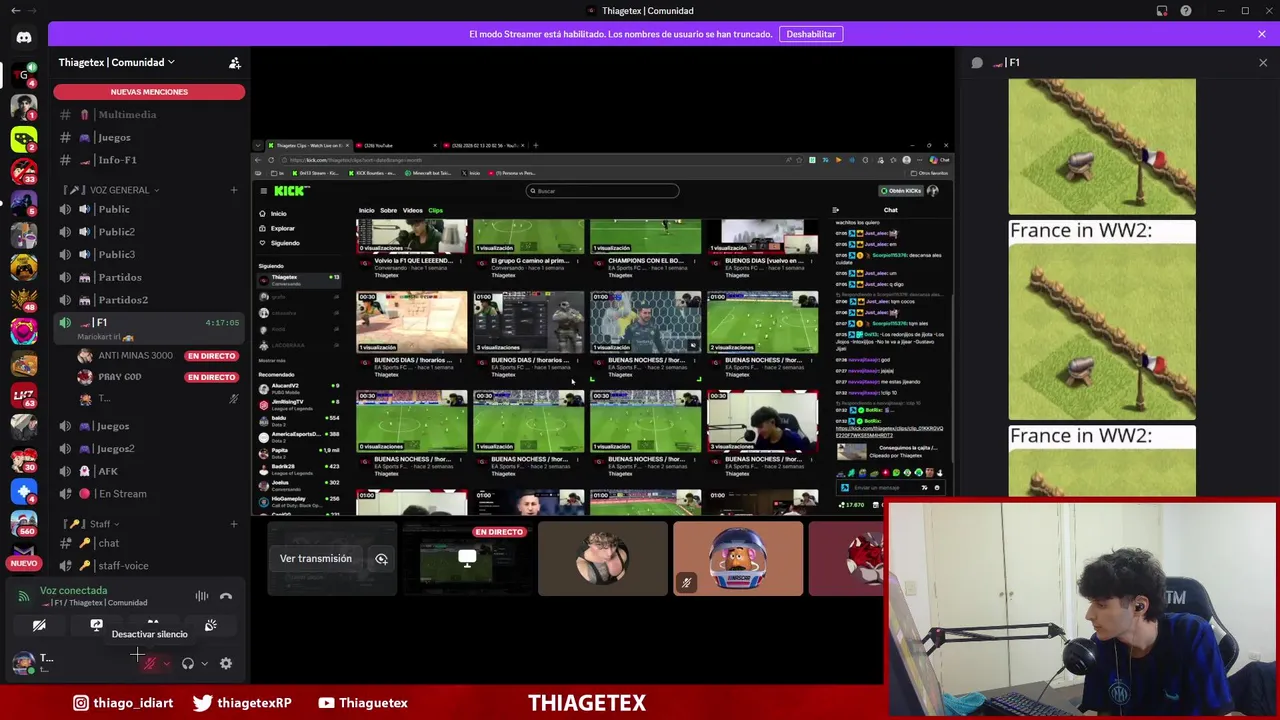The height and width of the screenshot is (720, 1280).
Task: Share your screen from voice panel
Action: pyautogui.click(x=96, y=625)
